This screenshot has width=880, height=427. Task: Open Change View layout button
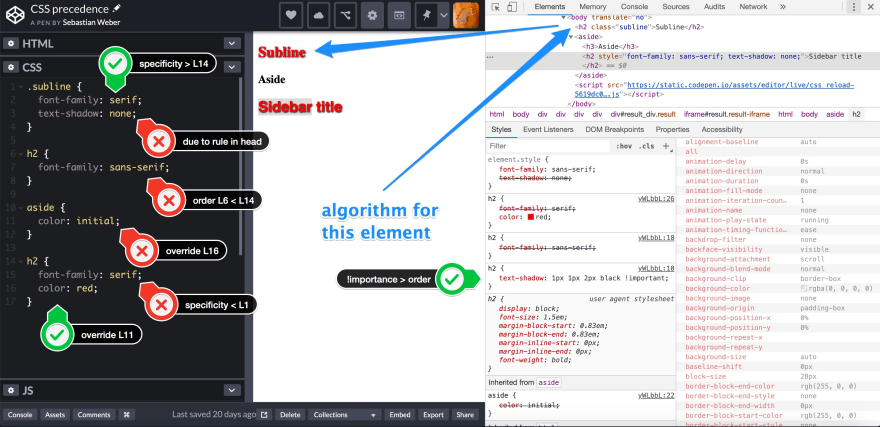click(x=400, y=16)
